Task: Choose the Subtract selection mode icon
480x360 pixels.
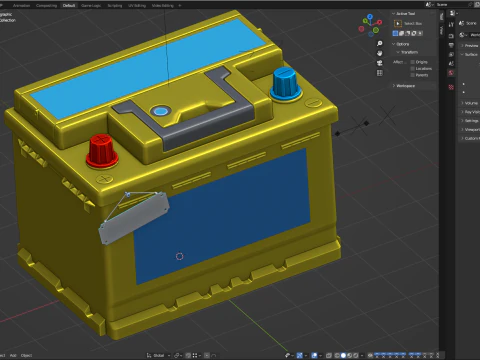Action: tap(408, 33)
